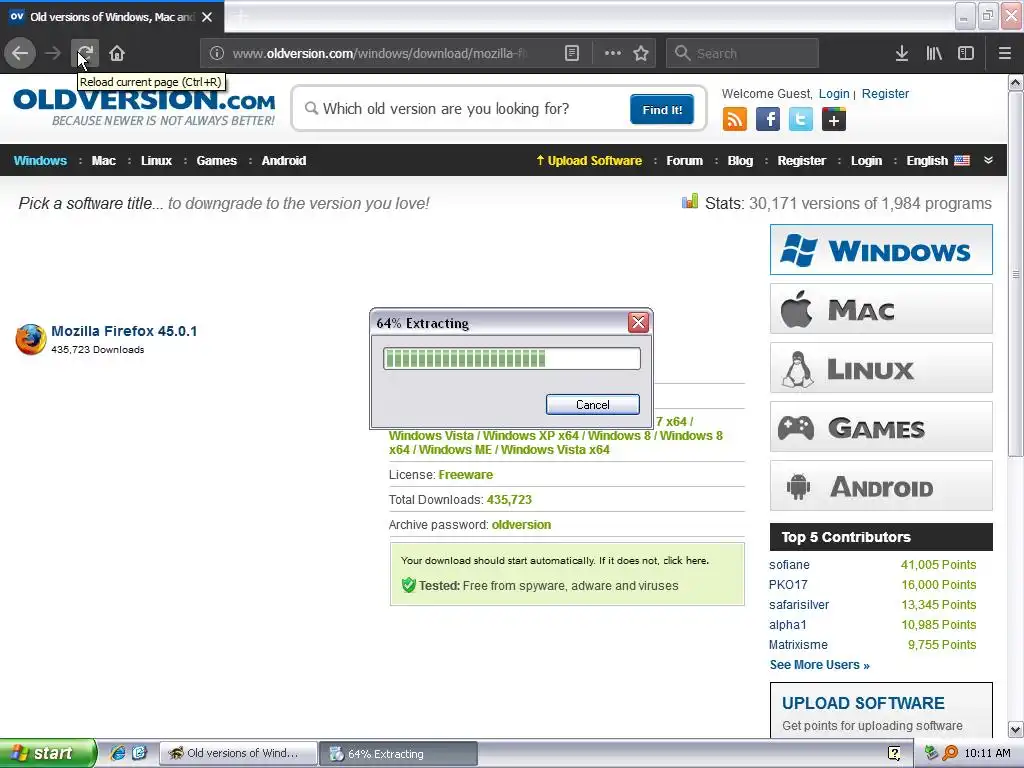
Task: Bookmark this page with the star icon
Action: 641,53
